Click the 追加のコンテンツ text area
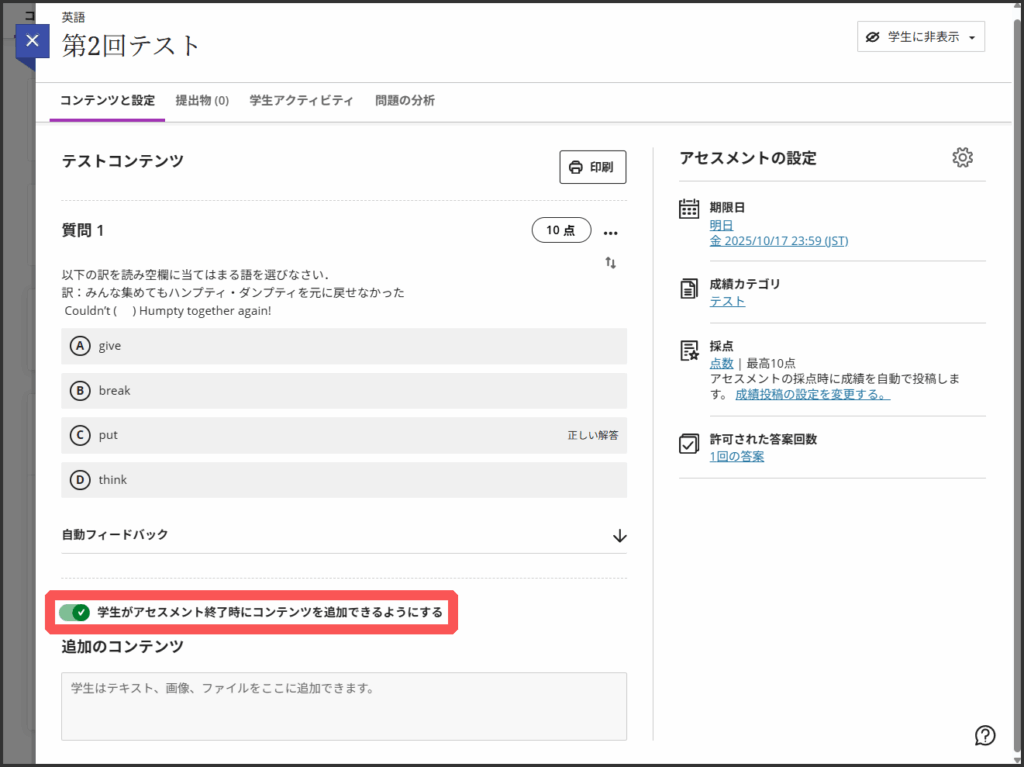This screenshot has width=1024, height=767. [344, 705]
